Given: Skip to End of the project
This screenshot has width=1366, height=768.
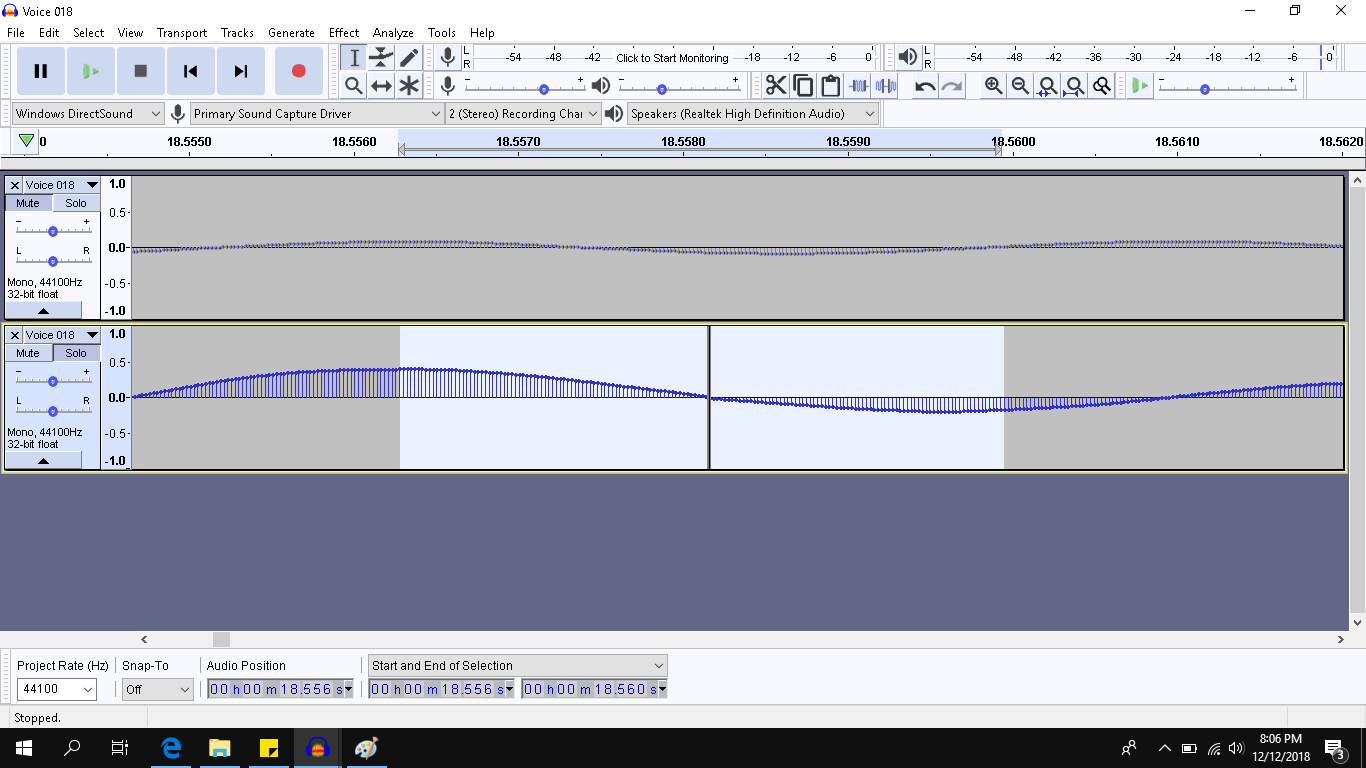Looking at the screenshot, I should tap(241, 71).
